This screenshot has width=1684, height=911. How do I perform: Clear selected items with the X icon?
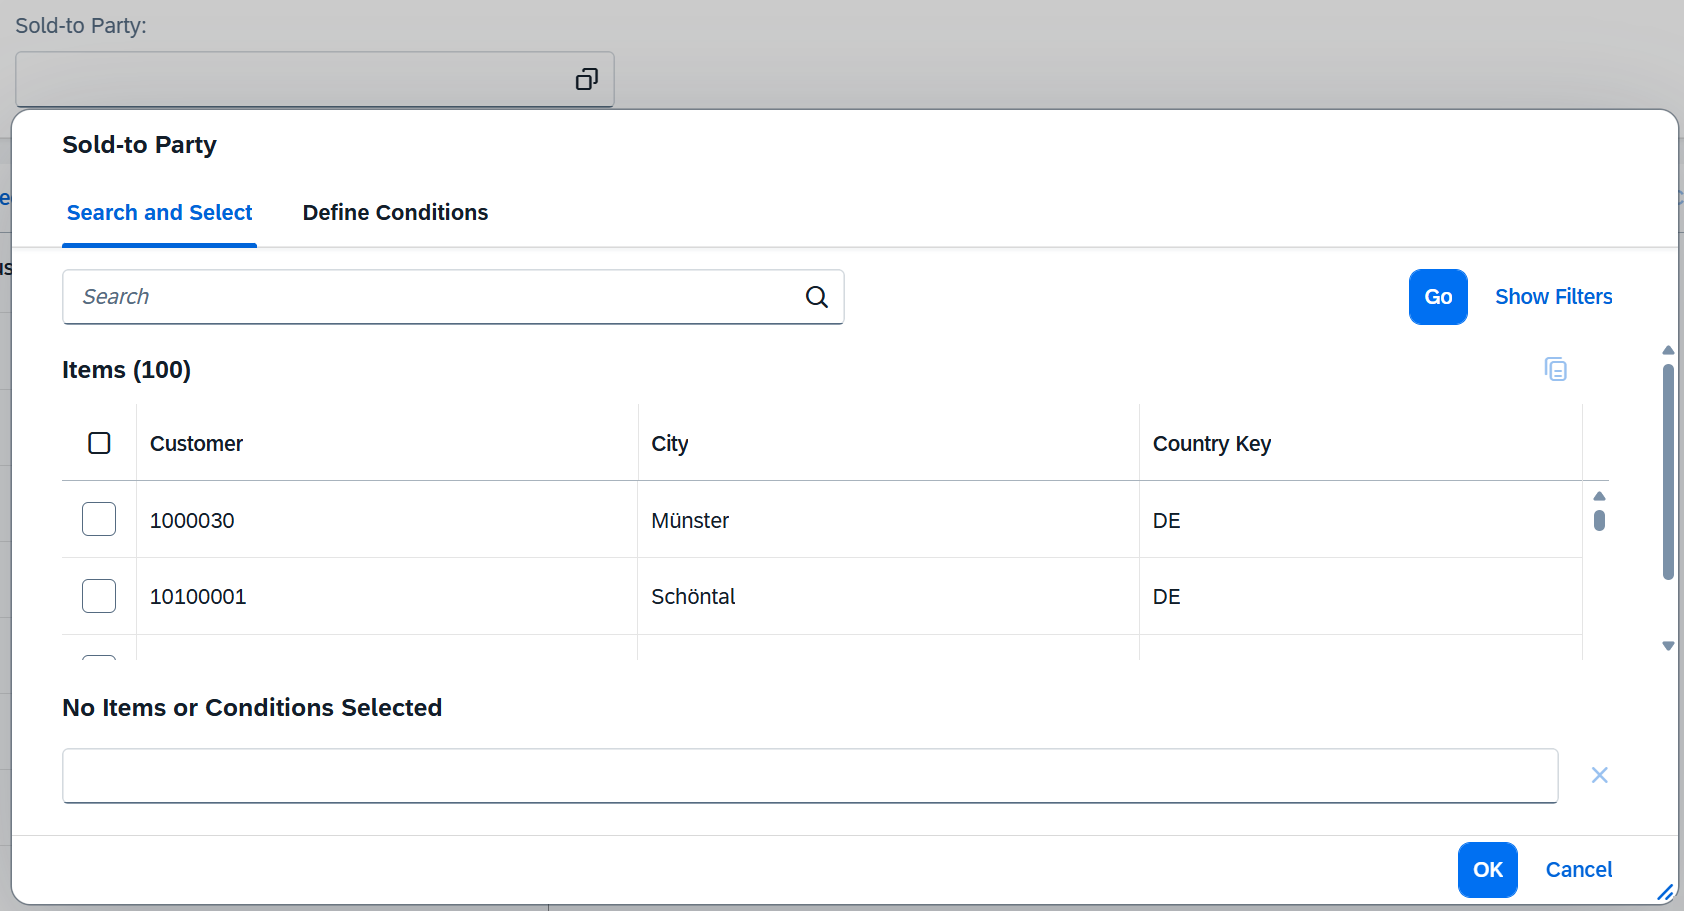1599,775
